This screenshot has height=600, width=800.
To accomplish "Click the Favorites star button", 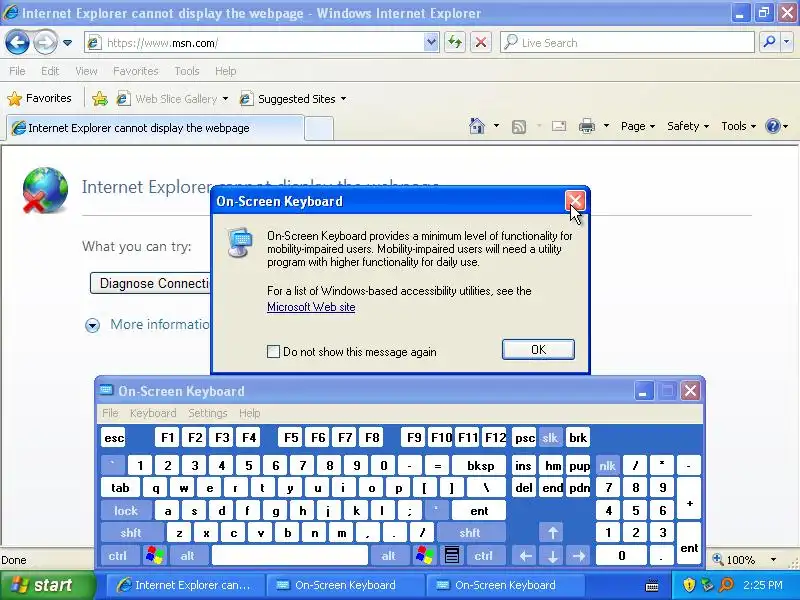I will pyautogui.click(x=39, y=98).
